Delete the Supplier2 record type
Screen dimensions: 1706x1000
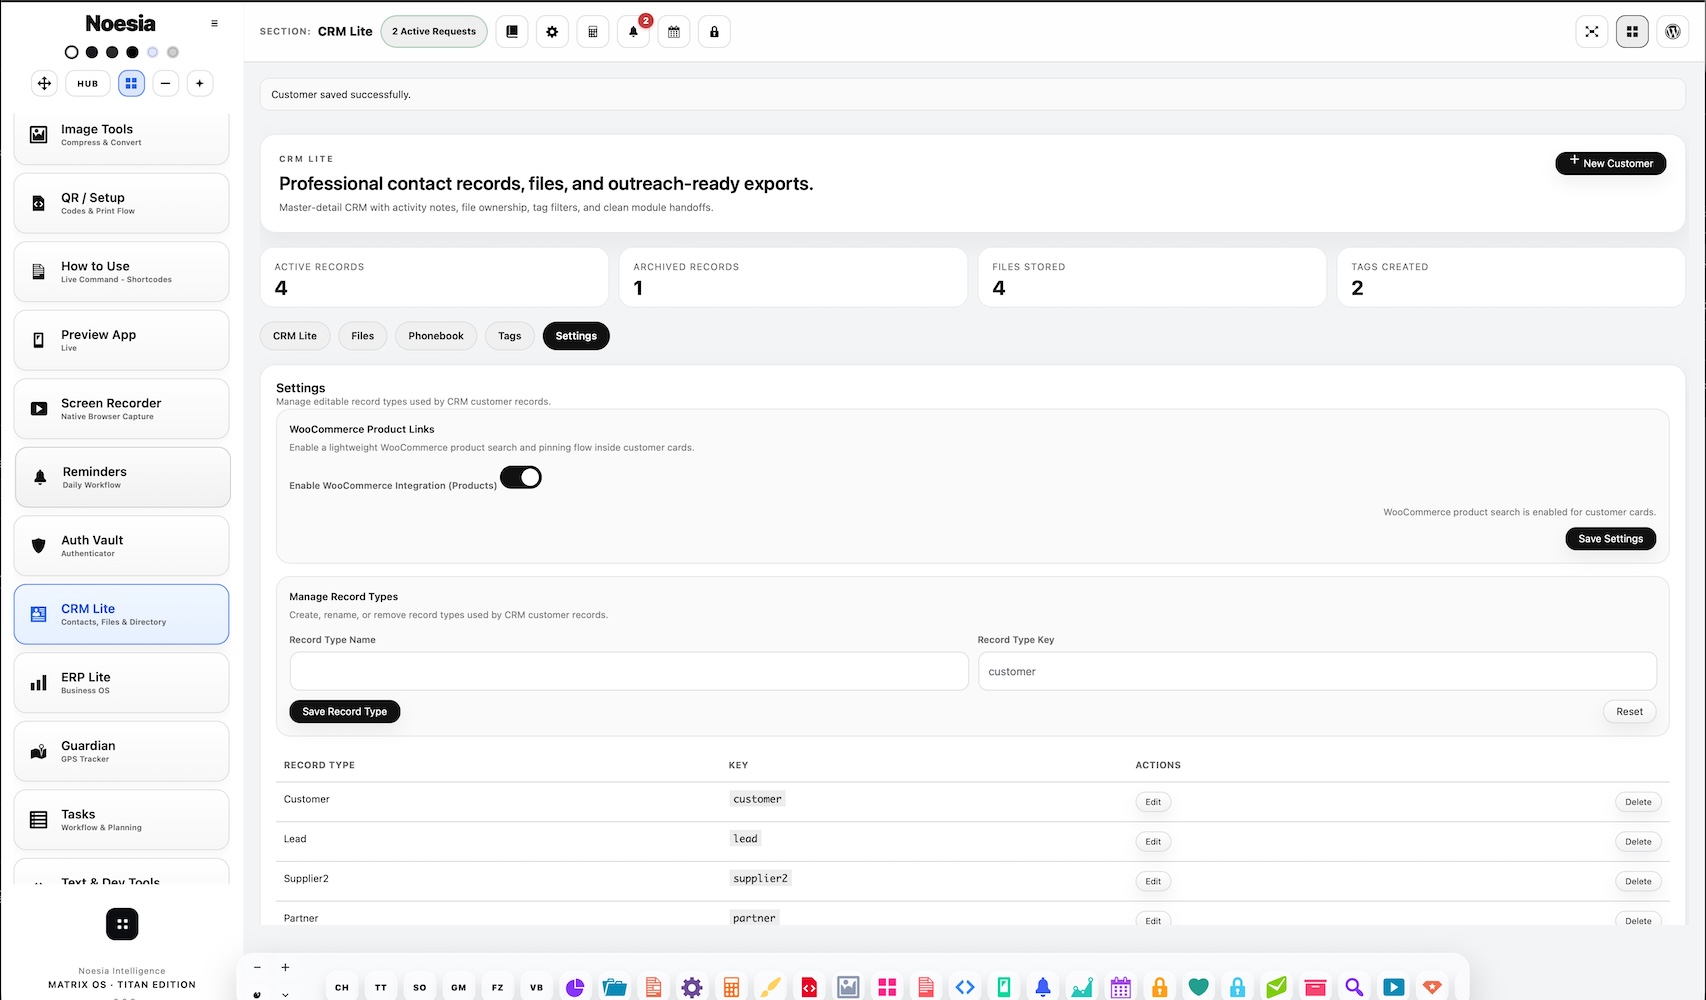coord(1638,882)
